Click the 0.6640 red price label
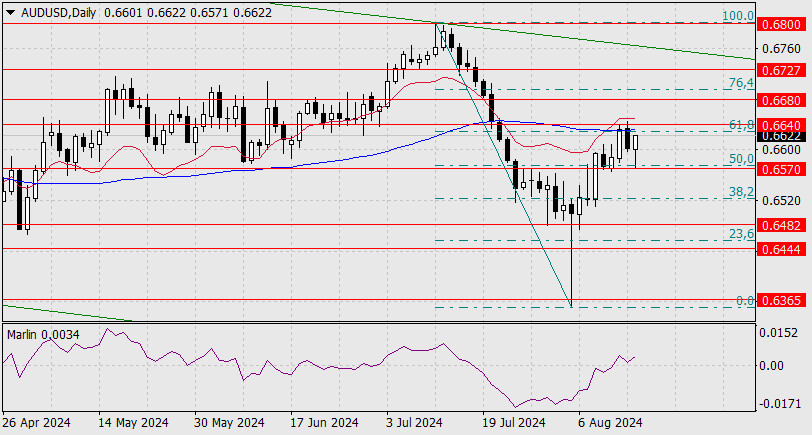 [x=782, y=124]
